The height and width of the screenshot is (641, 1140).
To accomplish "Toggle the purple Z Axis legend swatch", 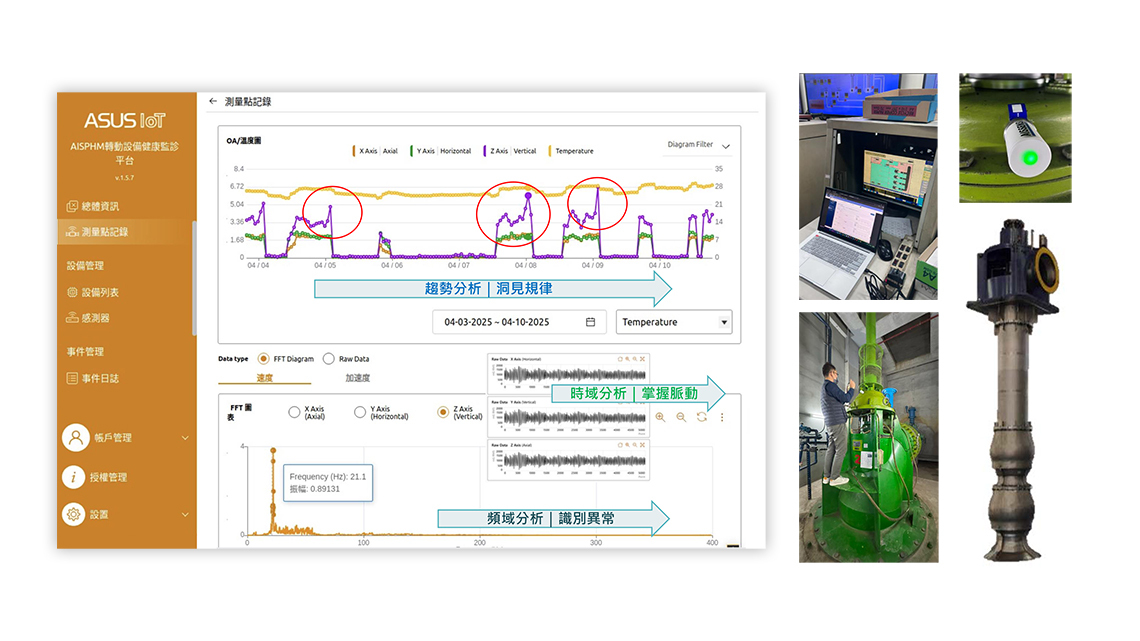I will 487,151.
